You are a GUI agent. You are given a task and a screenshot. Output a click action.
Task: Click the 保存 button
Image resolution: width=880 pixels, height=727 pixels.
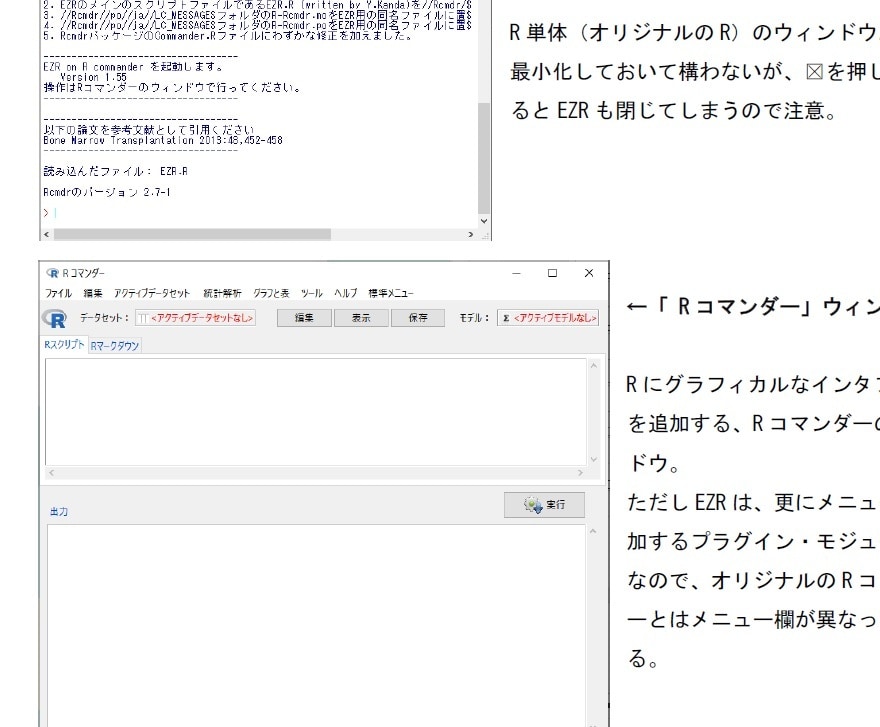click(418, 318)
